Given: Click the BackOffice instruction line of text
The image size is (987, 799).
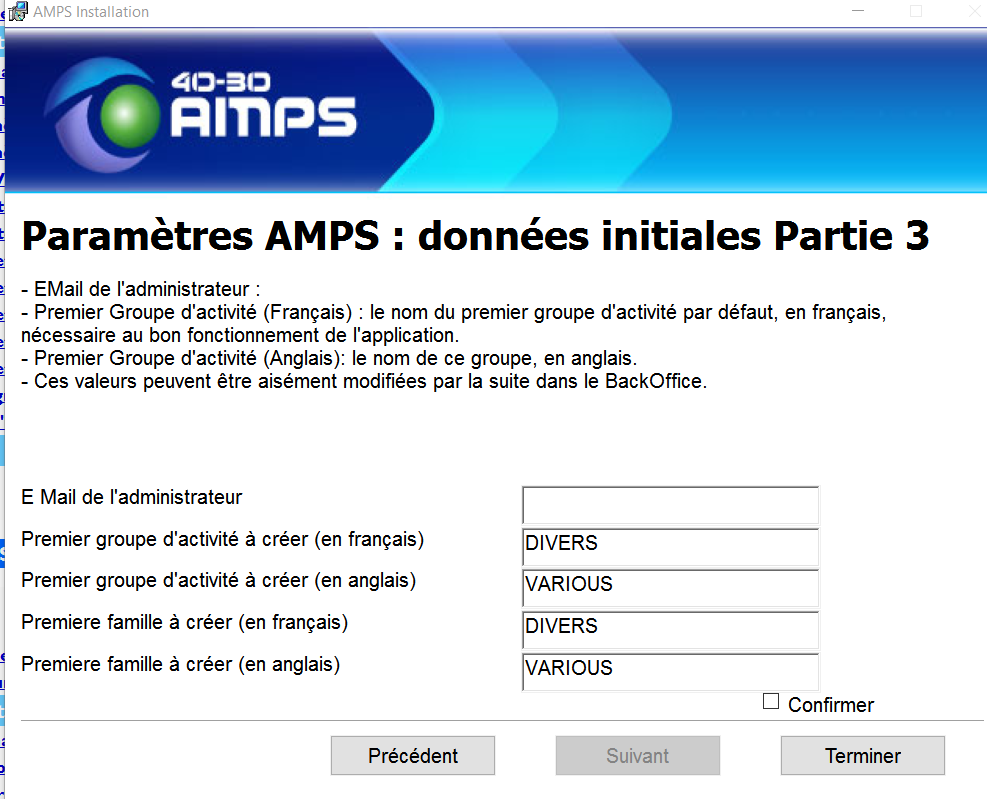Looking at the screenshot, I should pos(364,381).
